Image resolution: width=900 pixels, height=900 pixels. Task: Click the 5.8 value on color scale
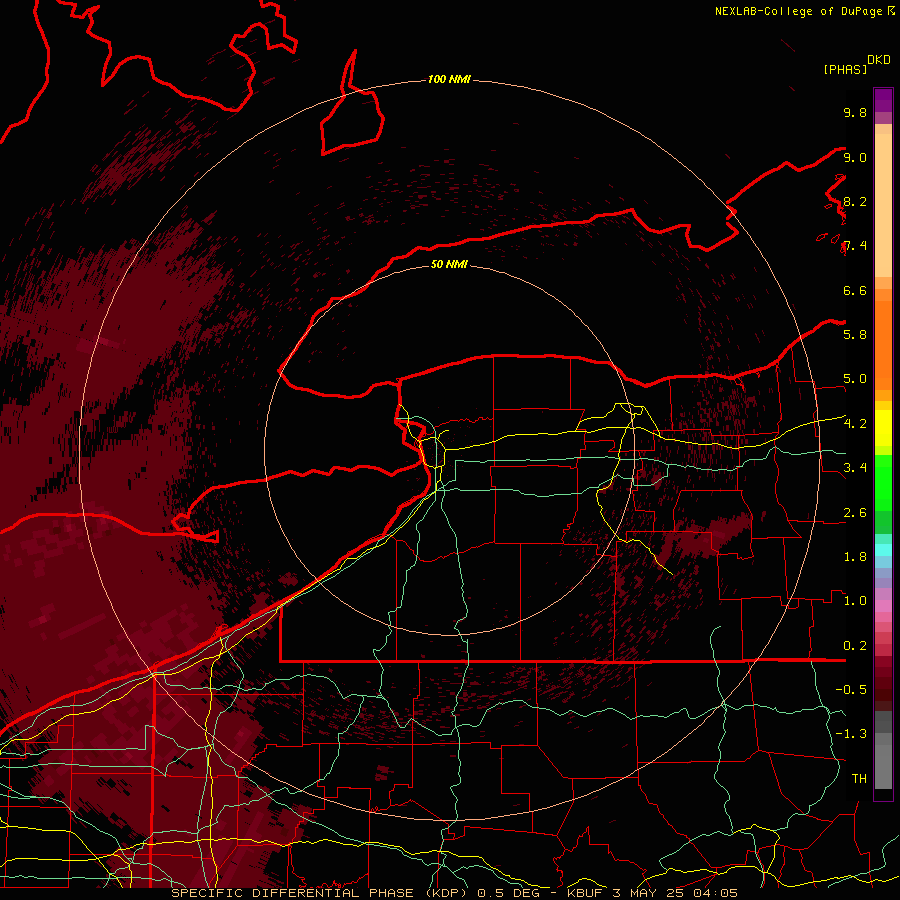tap(855, 335)
